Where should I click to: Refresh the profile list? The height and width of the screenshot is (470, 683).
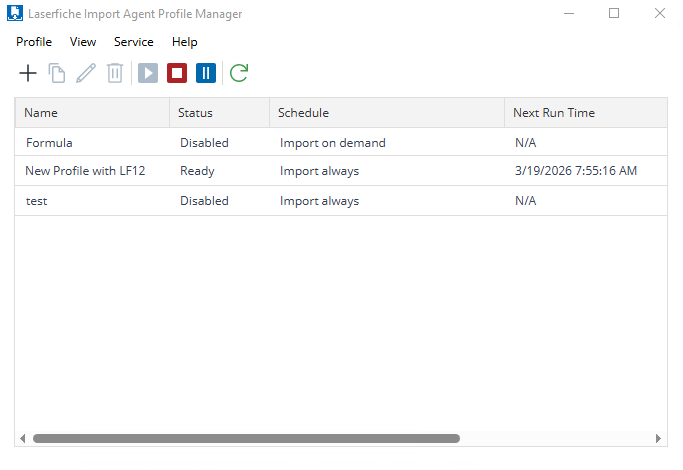pos(239,73)
